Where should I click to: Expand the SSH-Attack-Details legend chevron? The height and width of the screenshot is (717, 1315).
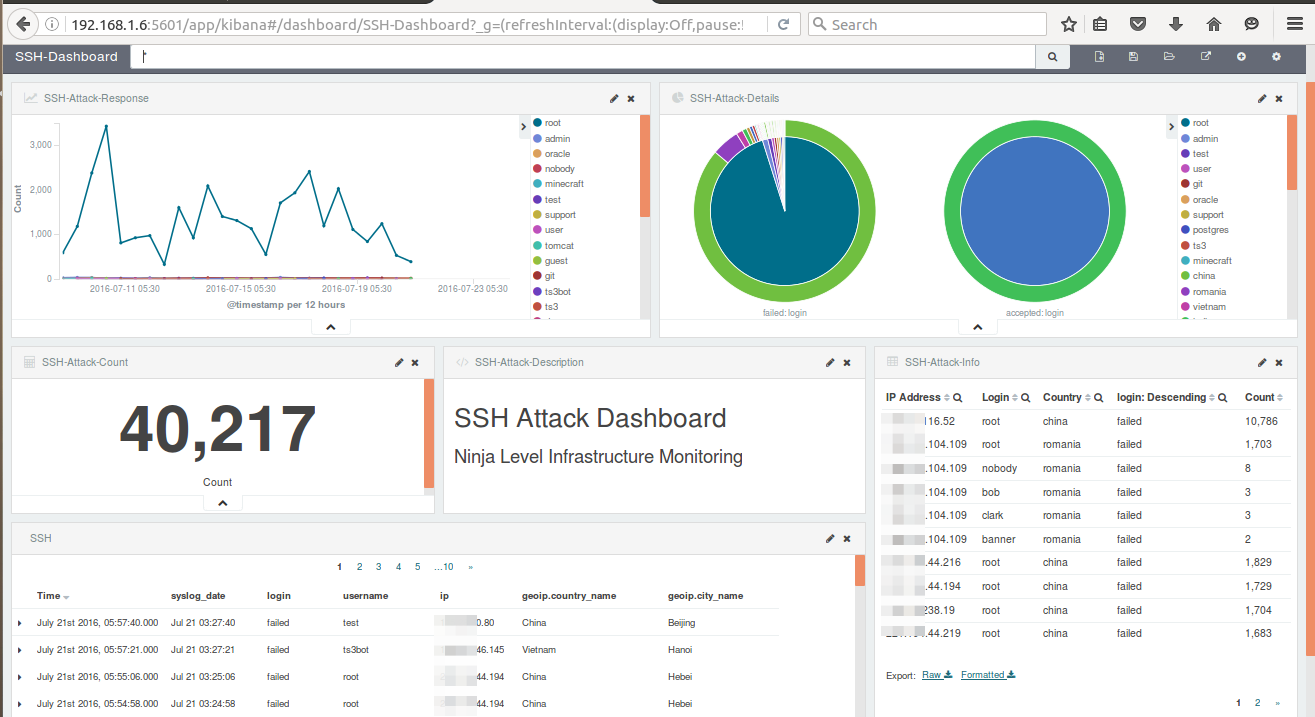tap(1171, 127)
